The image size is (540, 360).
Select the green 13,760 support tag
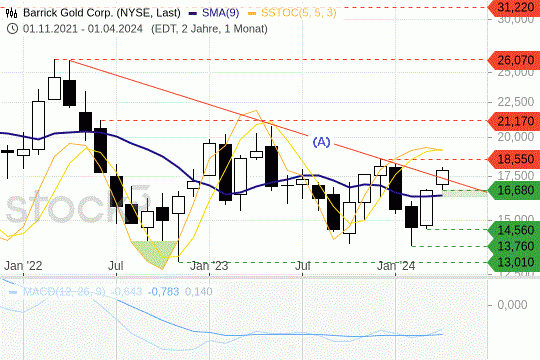(514, 246)
